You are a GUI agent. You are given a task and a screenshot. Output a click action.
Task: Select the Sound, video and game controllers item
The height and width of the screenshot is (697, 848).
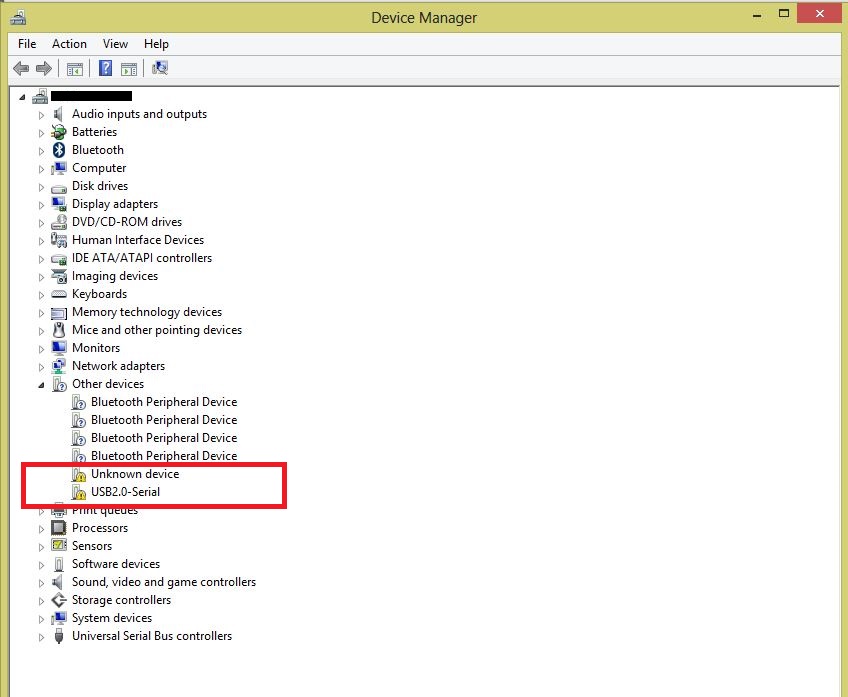163,582
